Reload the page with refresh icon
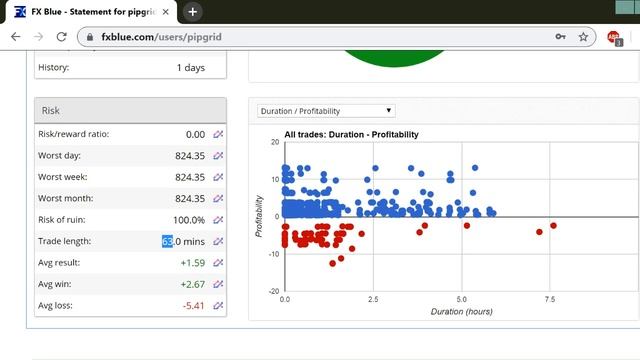This screenshot has width=640, height=360. coord(61,37)
